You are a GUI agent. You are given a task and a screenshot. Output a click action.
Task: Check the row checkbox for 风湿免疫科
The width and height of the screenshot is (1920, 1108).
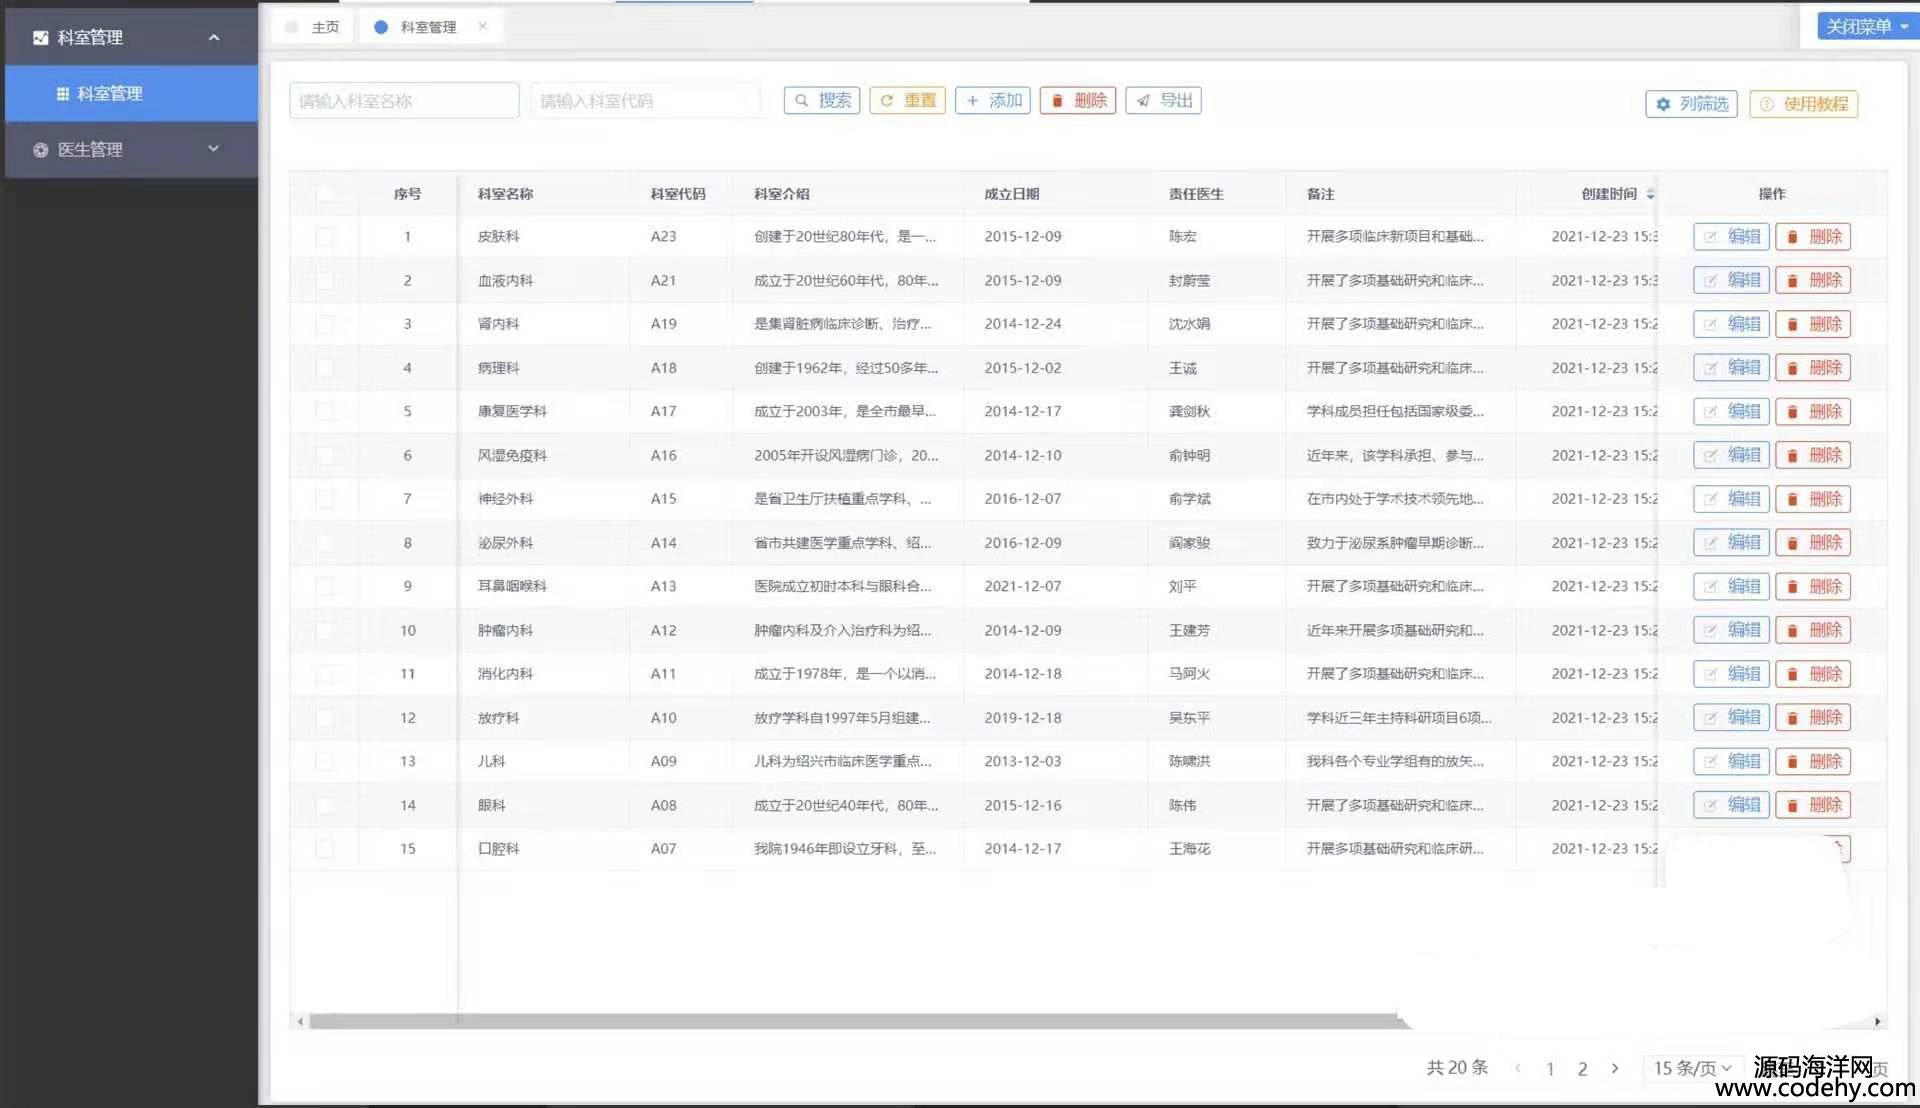point(325,455)
